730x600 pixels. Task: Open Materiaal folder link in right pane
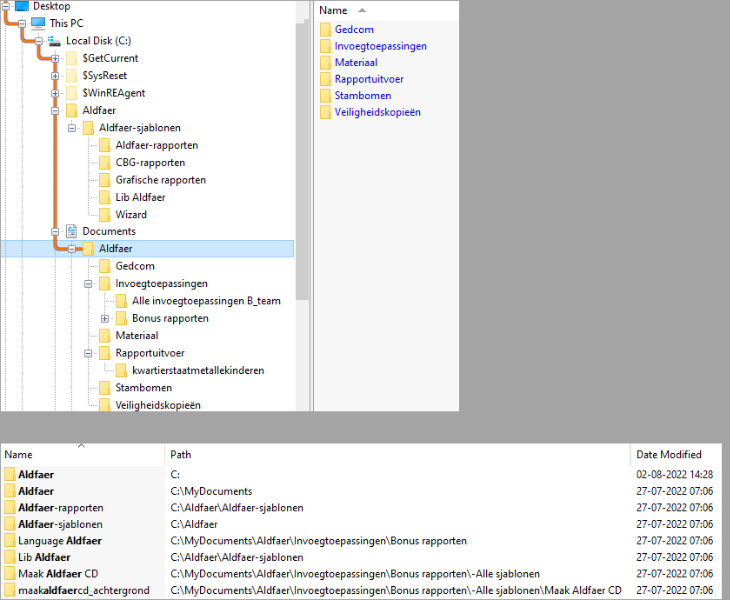click(x=356, y=63)
